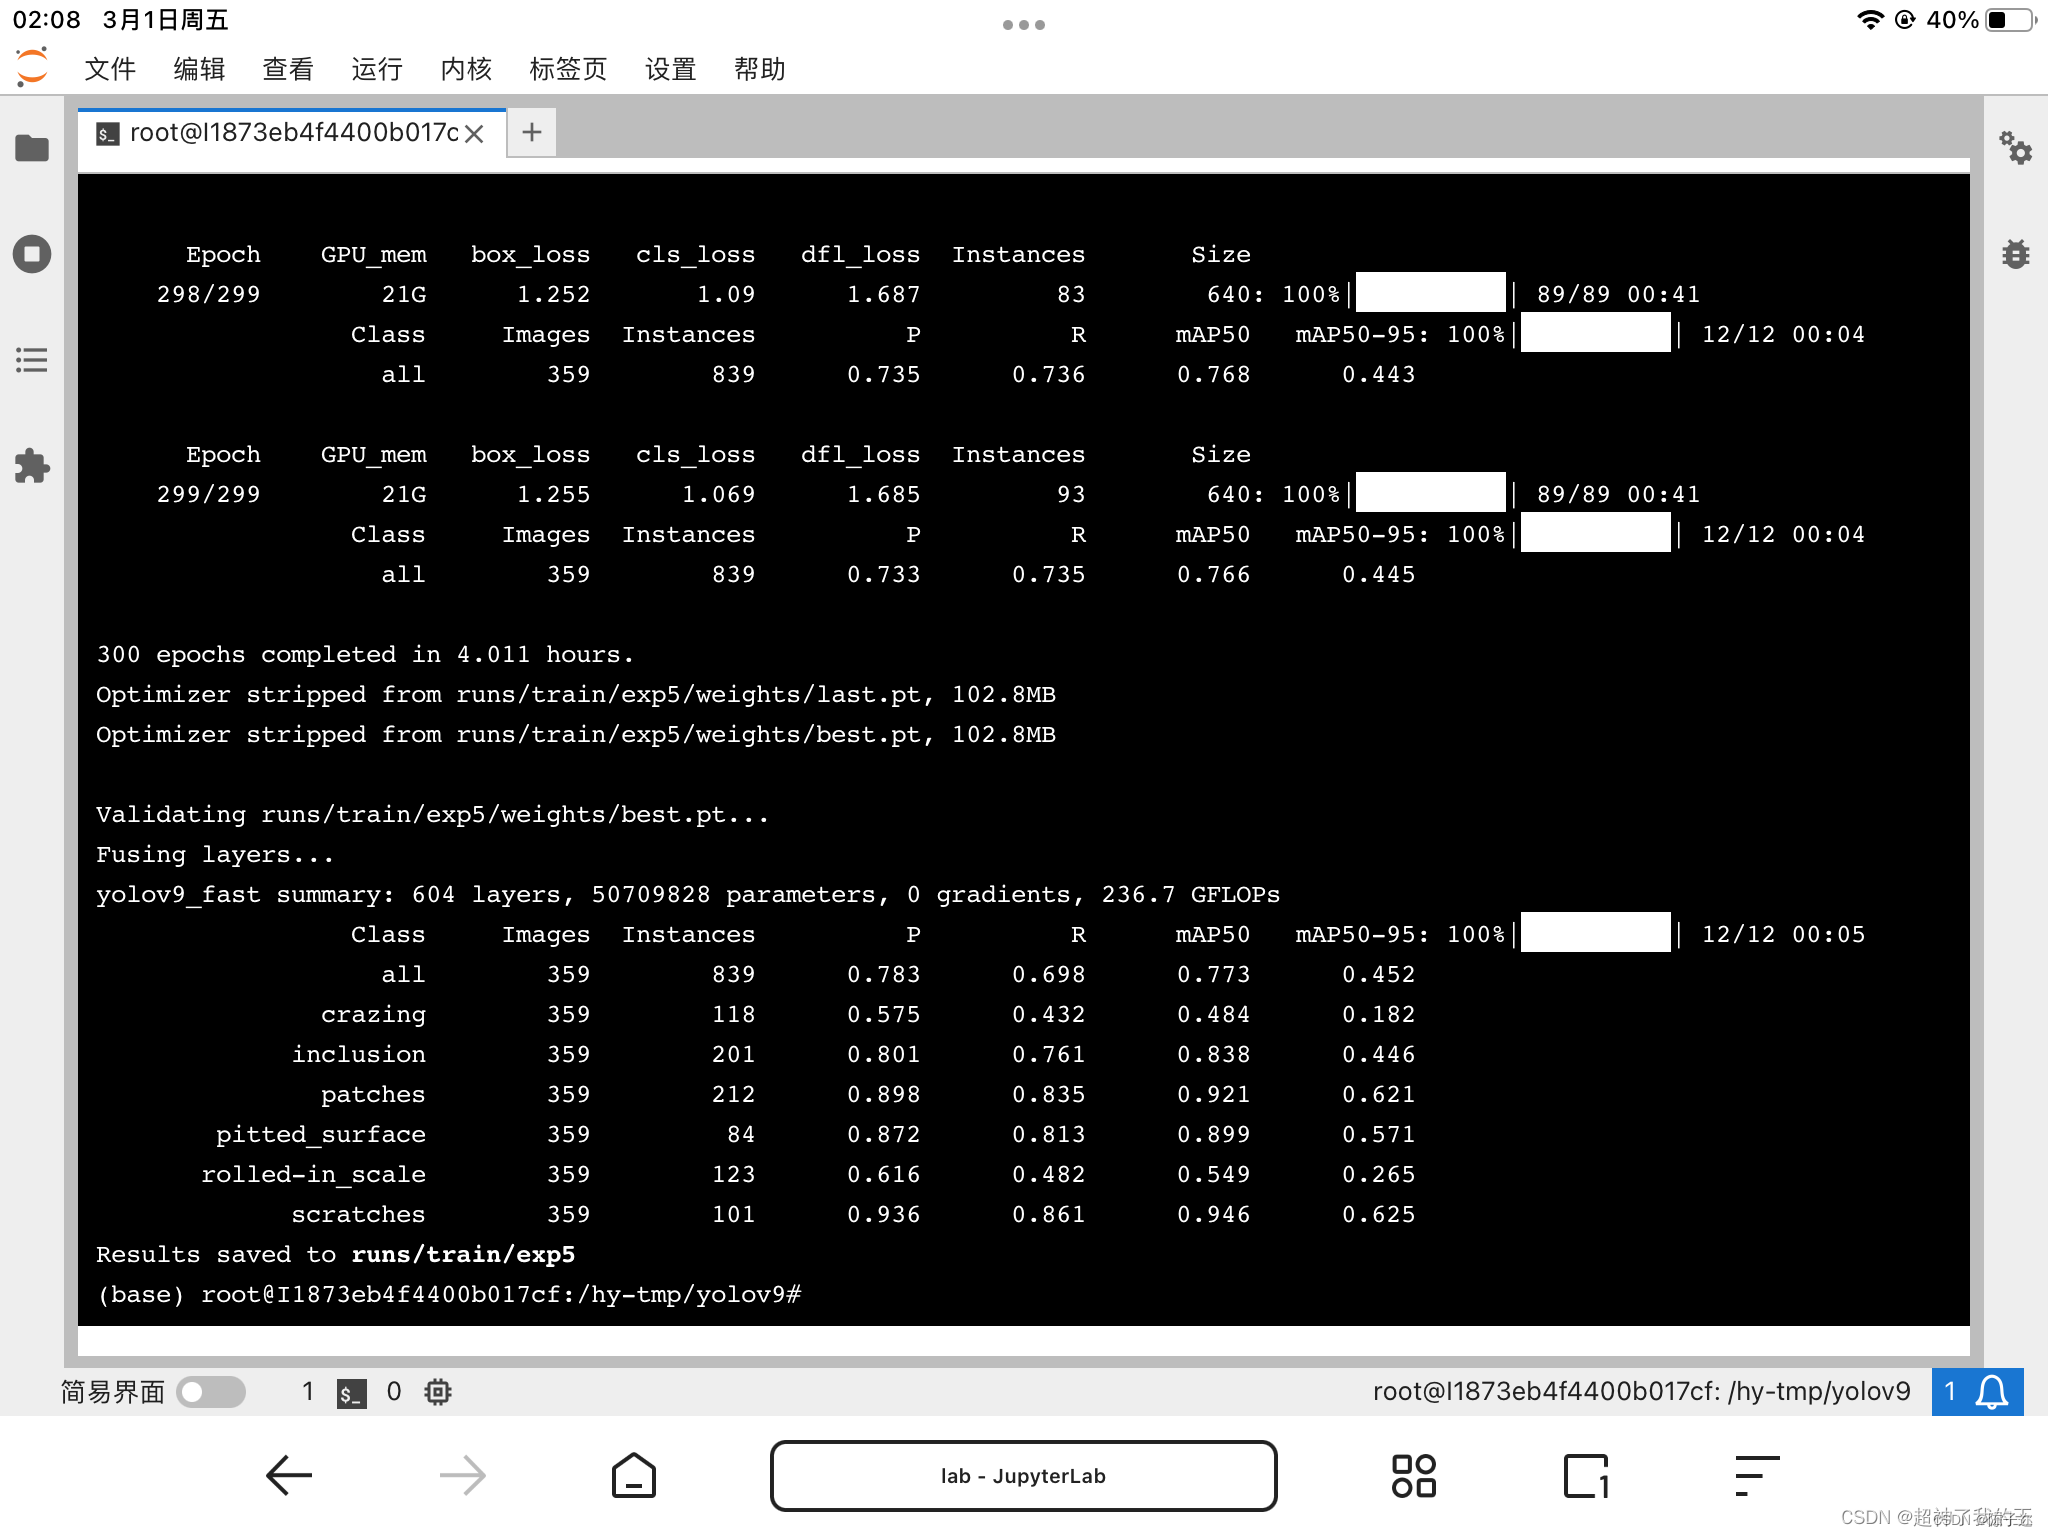Screen dimensions: 2048x1536
Task: Click the kernel chip icon in status bar
Action: pyautogui.click(x=437, y=1391)
